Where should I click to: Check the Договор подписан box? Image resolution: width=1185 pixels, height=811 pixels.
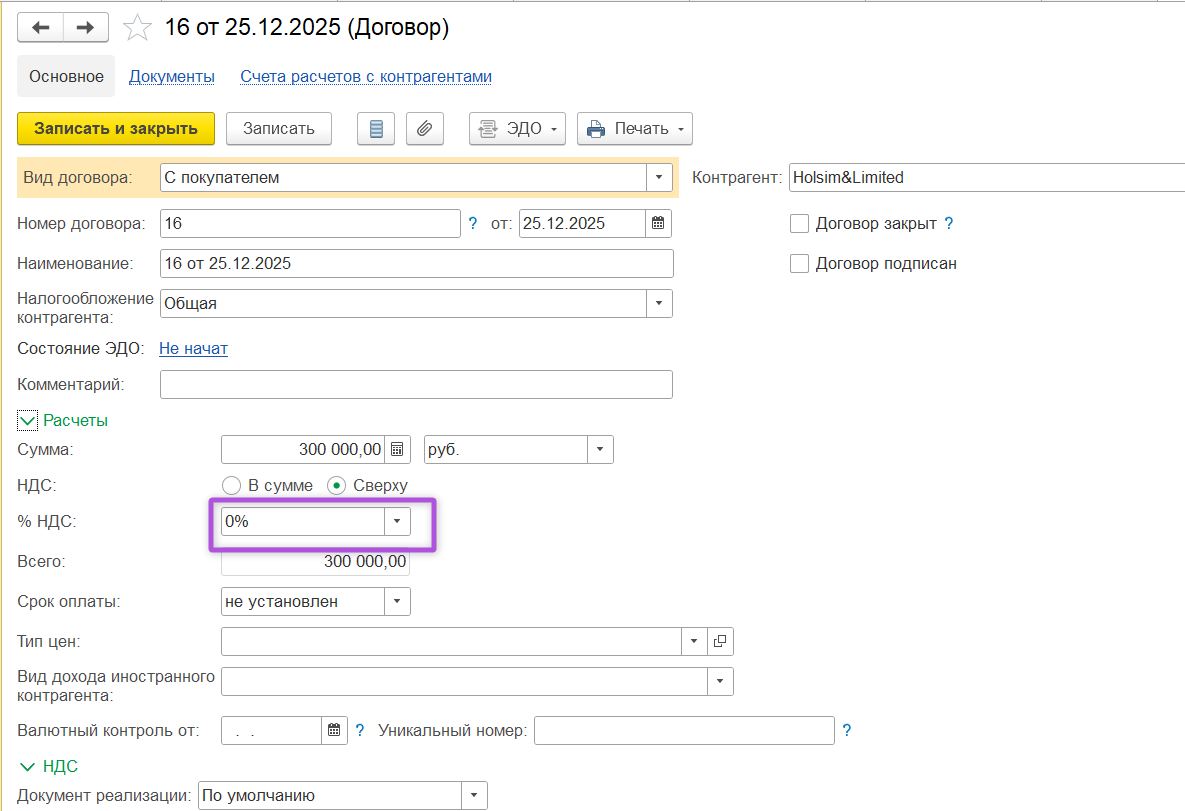point(799,264)
